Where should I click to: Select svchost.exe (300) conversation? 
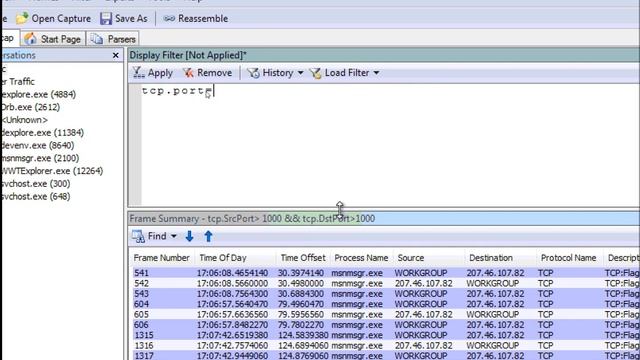click(x=36, y=184)
